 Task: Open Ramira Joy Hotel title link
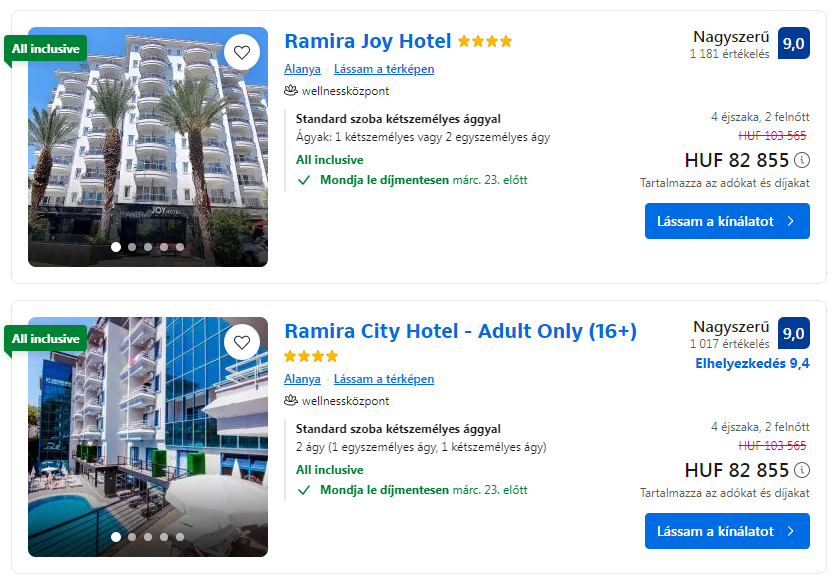367,41
